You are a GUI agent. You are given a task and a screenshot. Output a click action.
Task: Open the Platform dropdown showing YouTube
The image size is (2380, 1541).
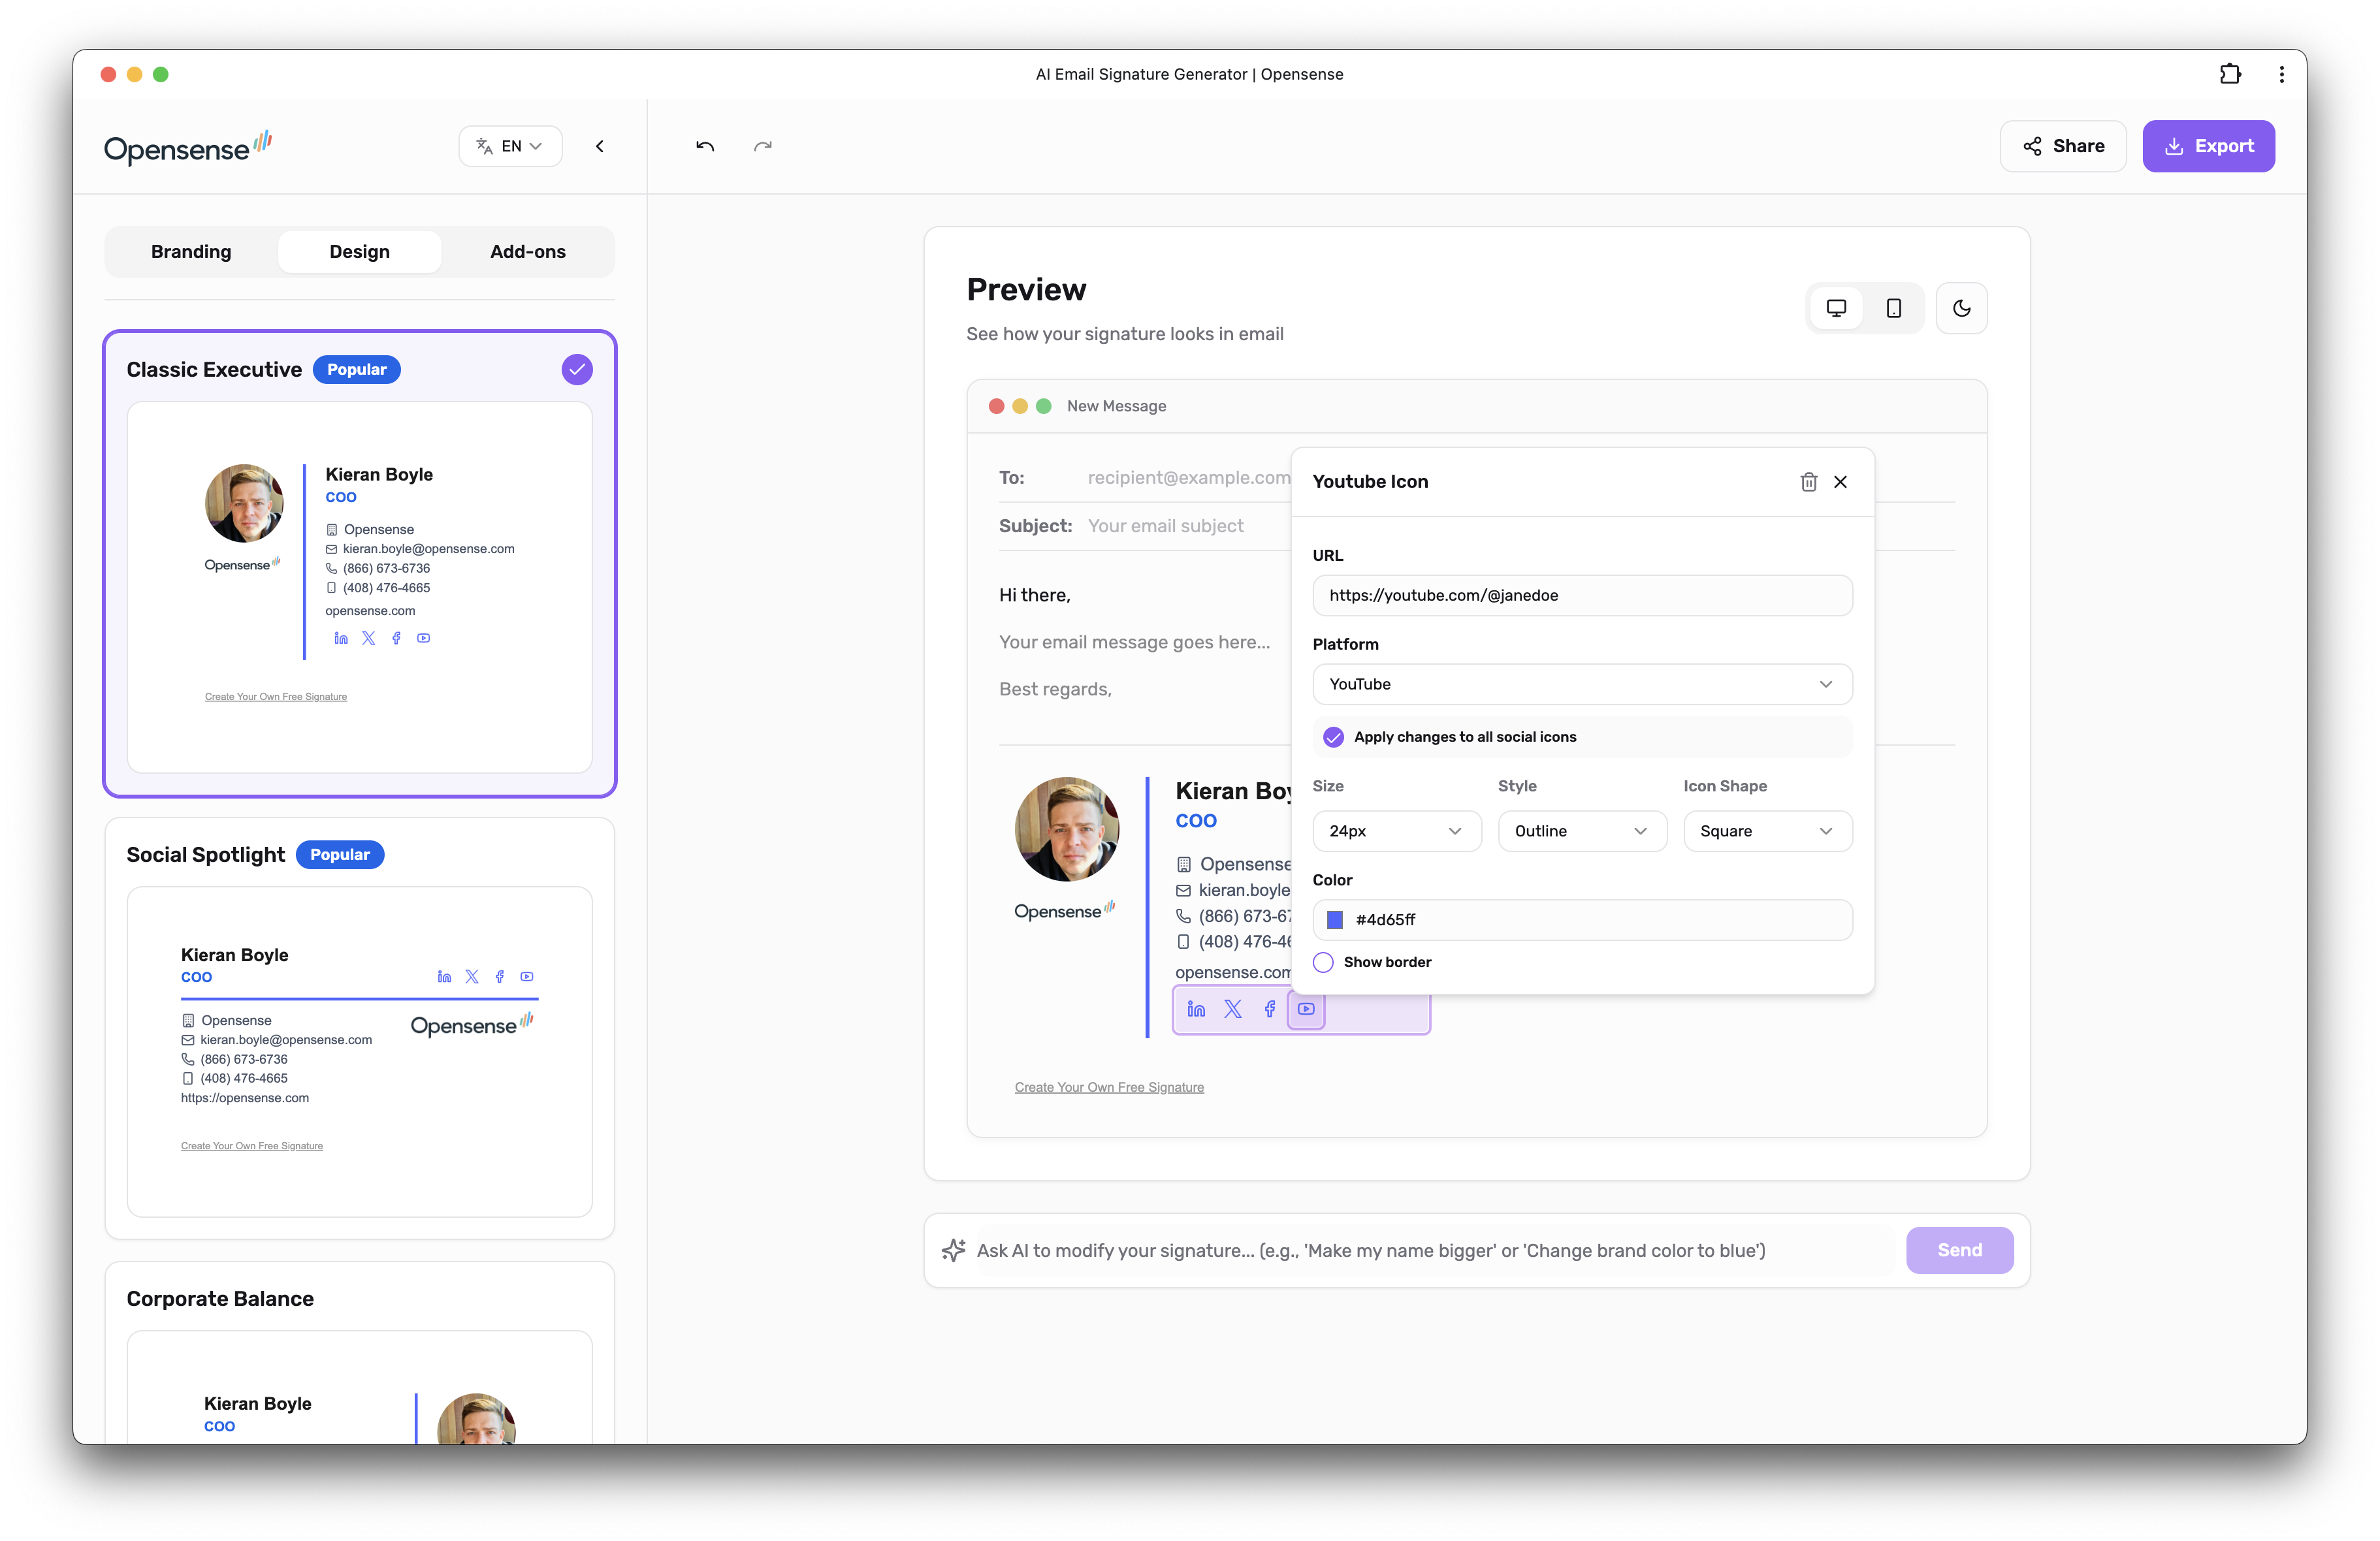[1582, 684]
